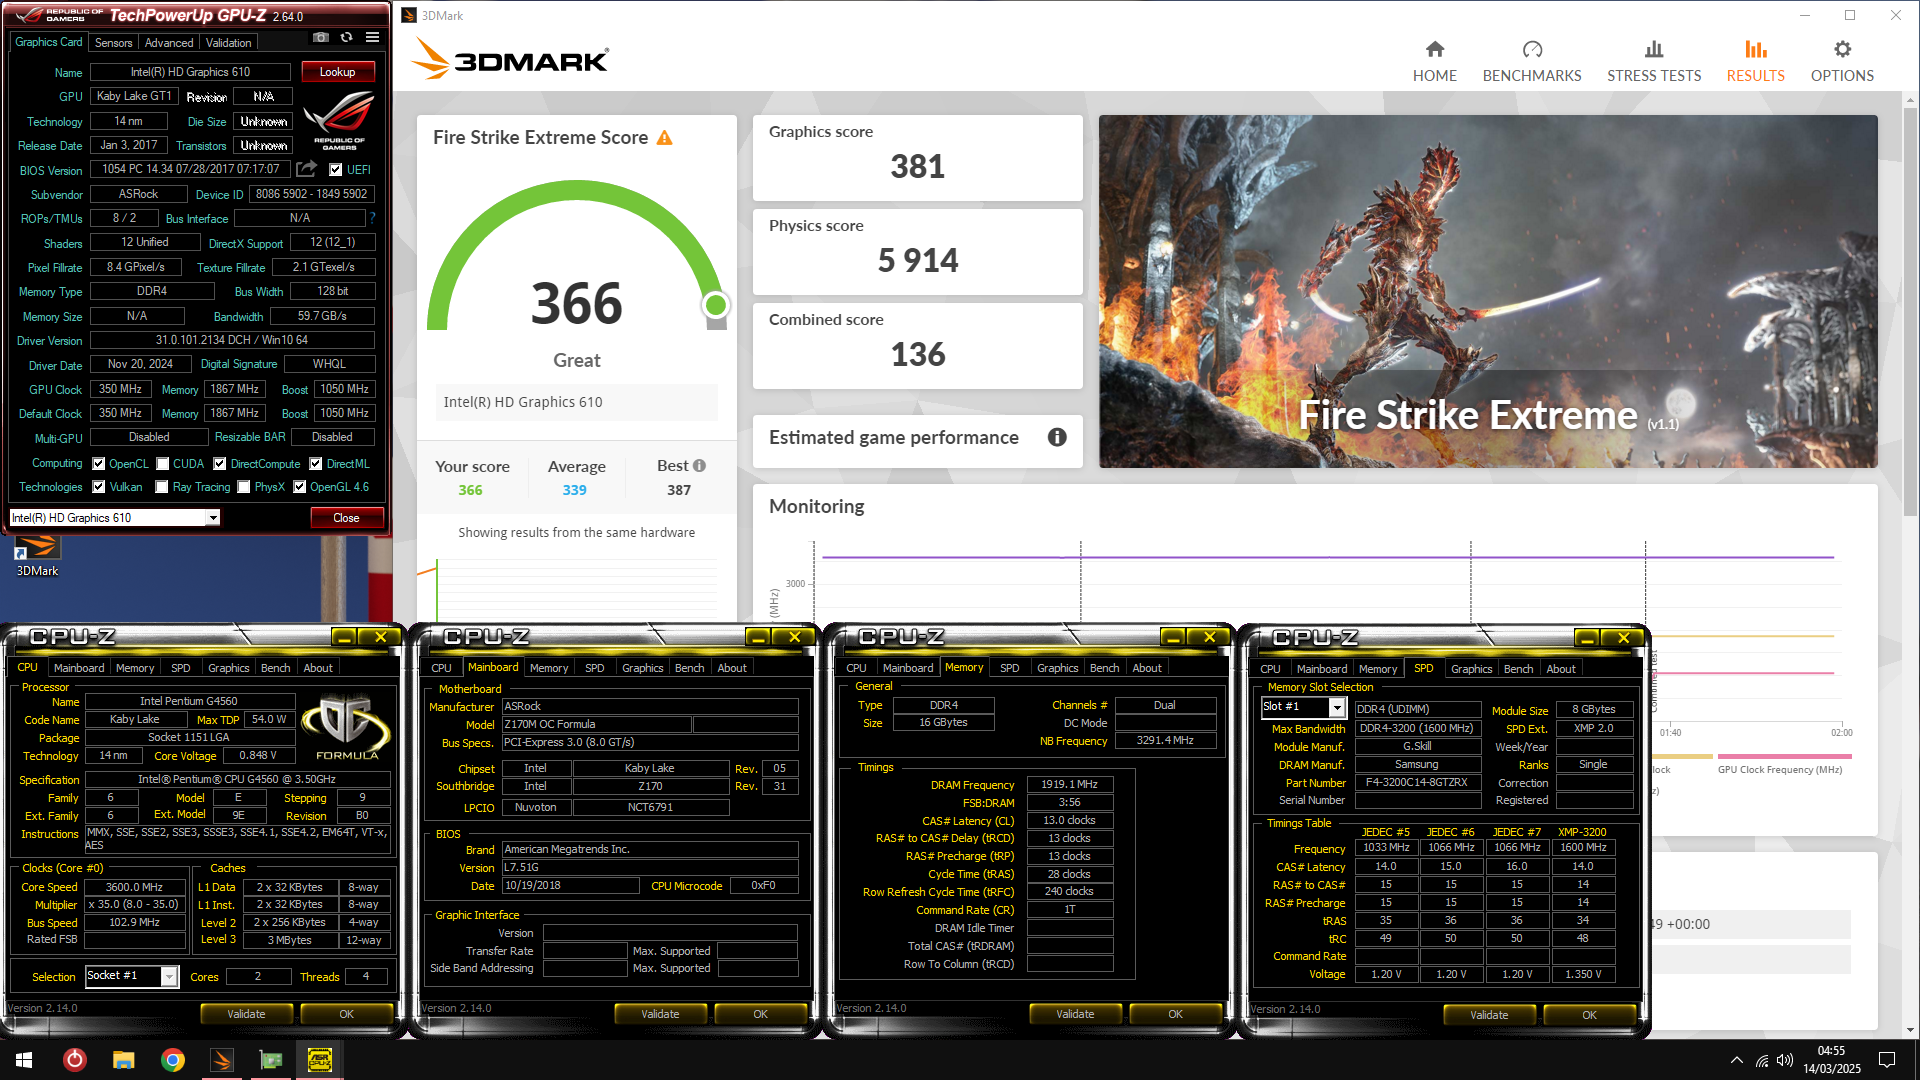Click OK in the second CPU-Z window

tap(760, 1014)
